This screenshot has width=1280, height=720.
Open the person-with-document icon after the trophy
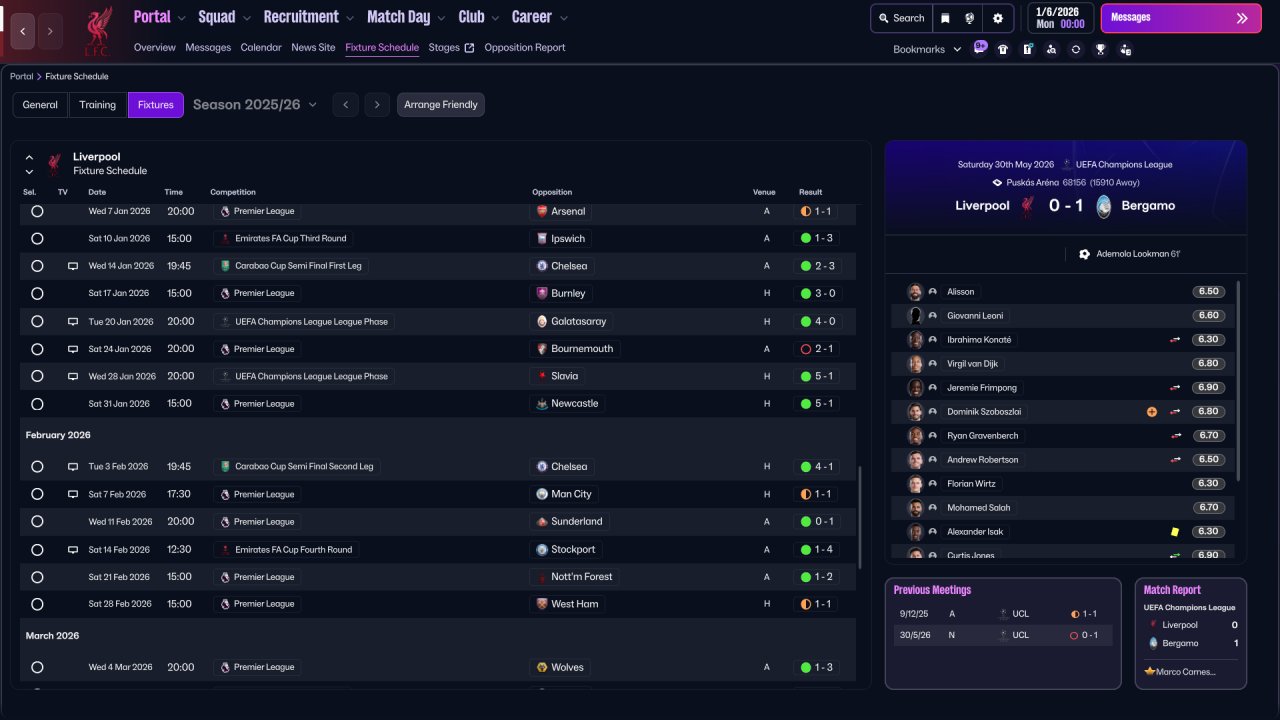(x=1125, y=49)
